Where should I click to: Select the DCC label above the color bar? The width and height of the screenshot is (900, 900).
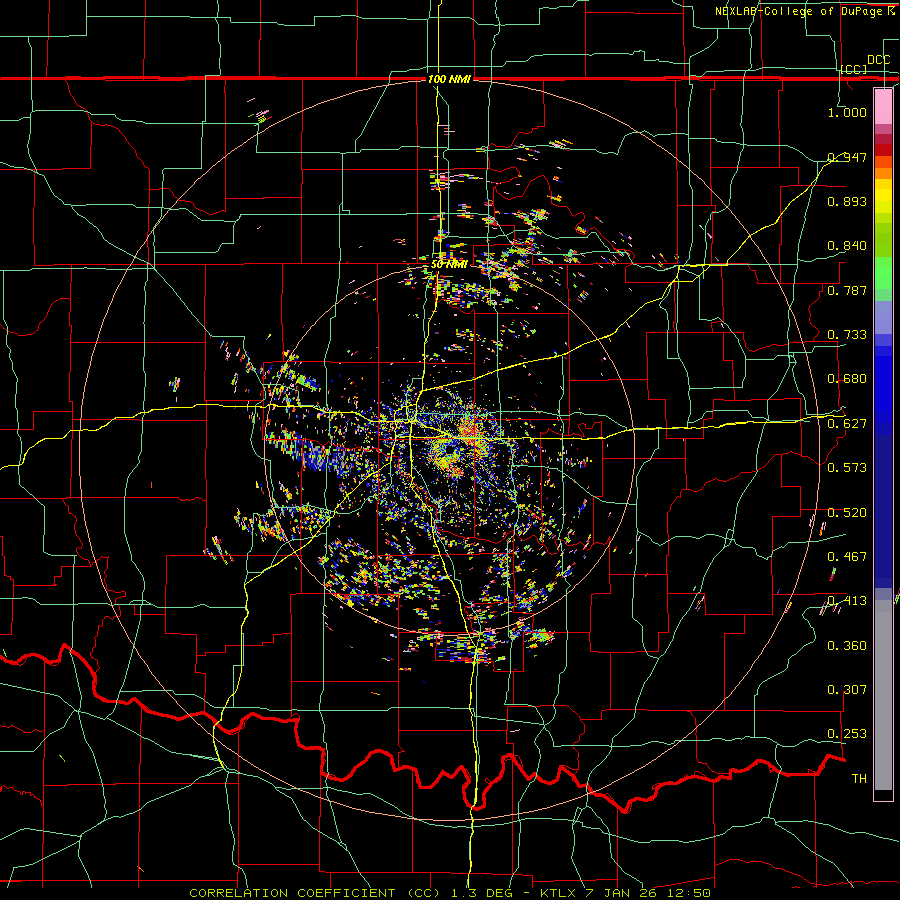(879, 60)
